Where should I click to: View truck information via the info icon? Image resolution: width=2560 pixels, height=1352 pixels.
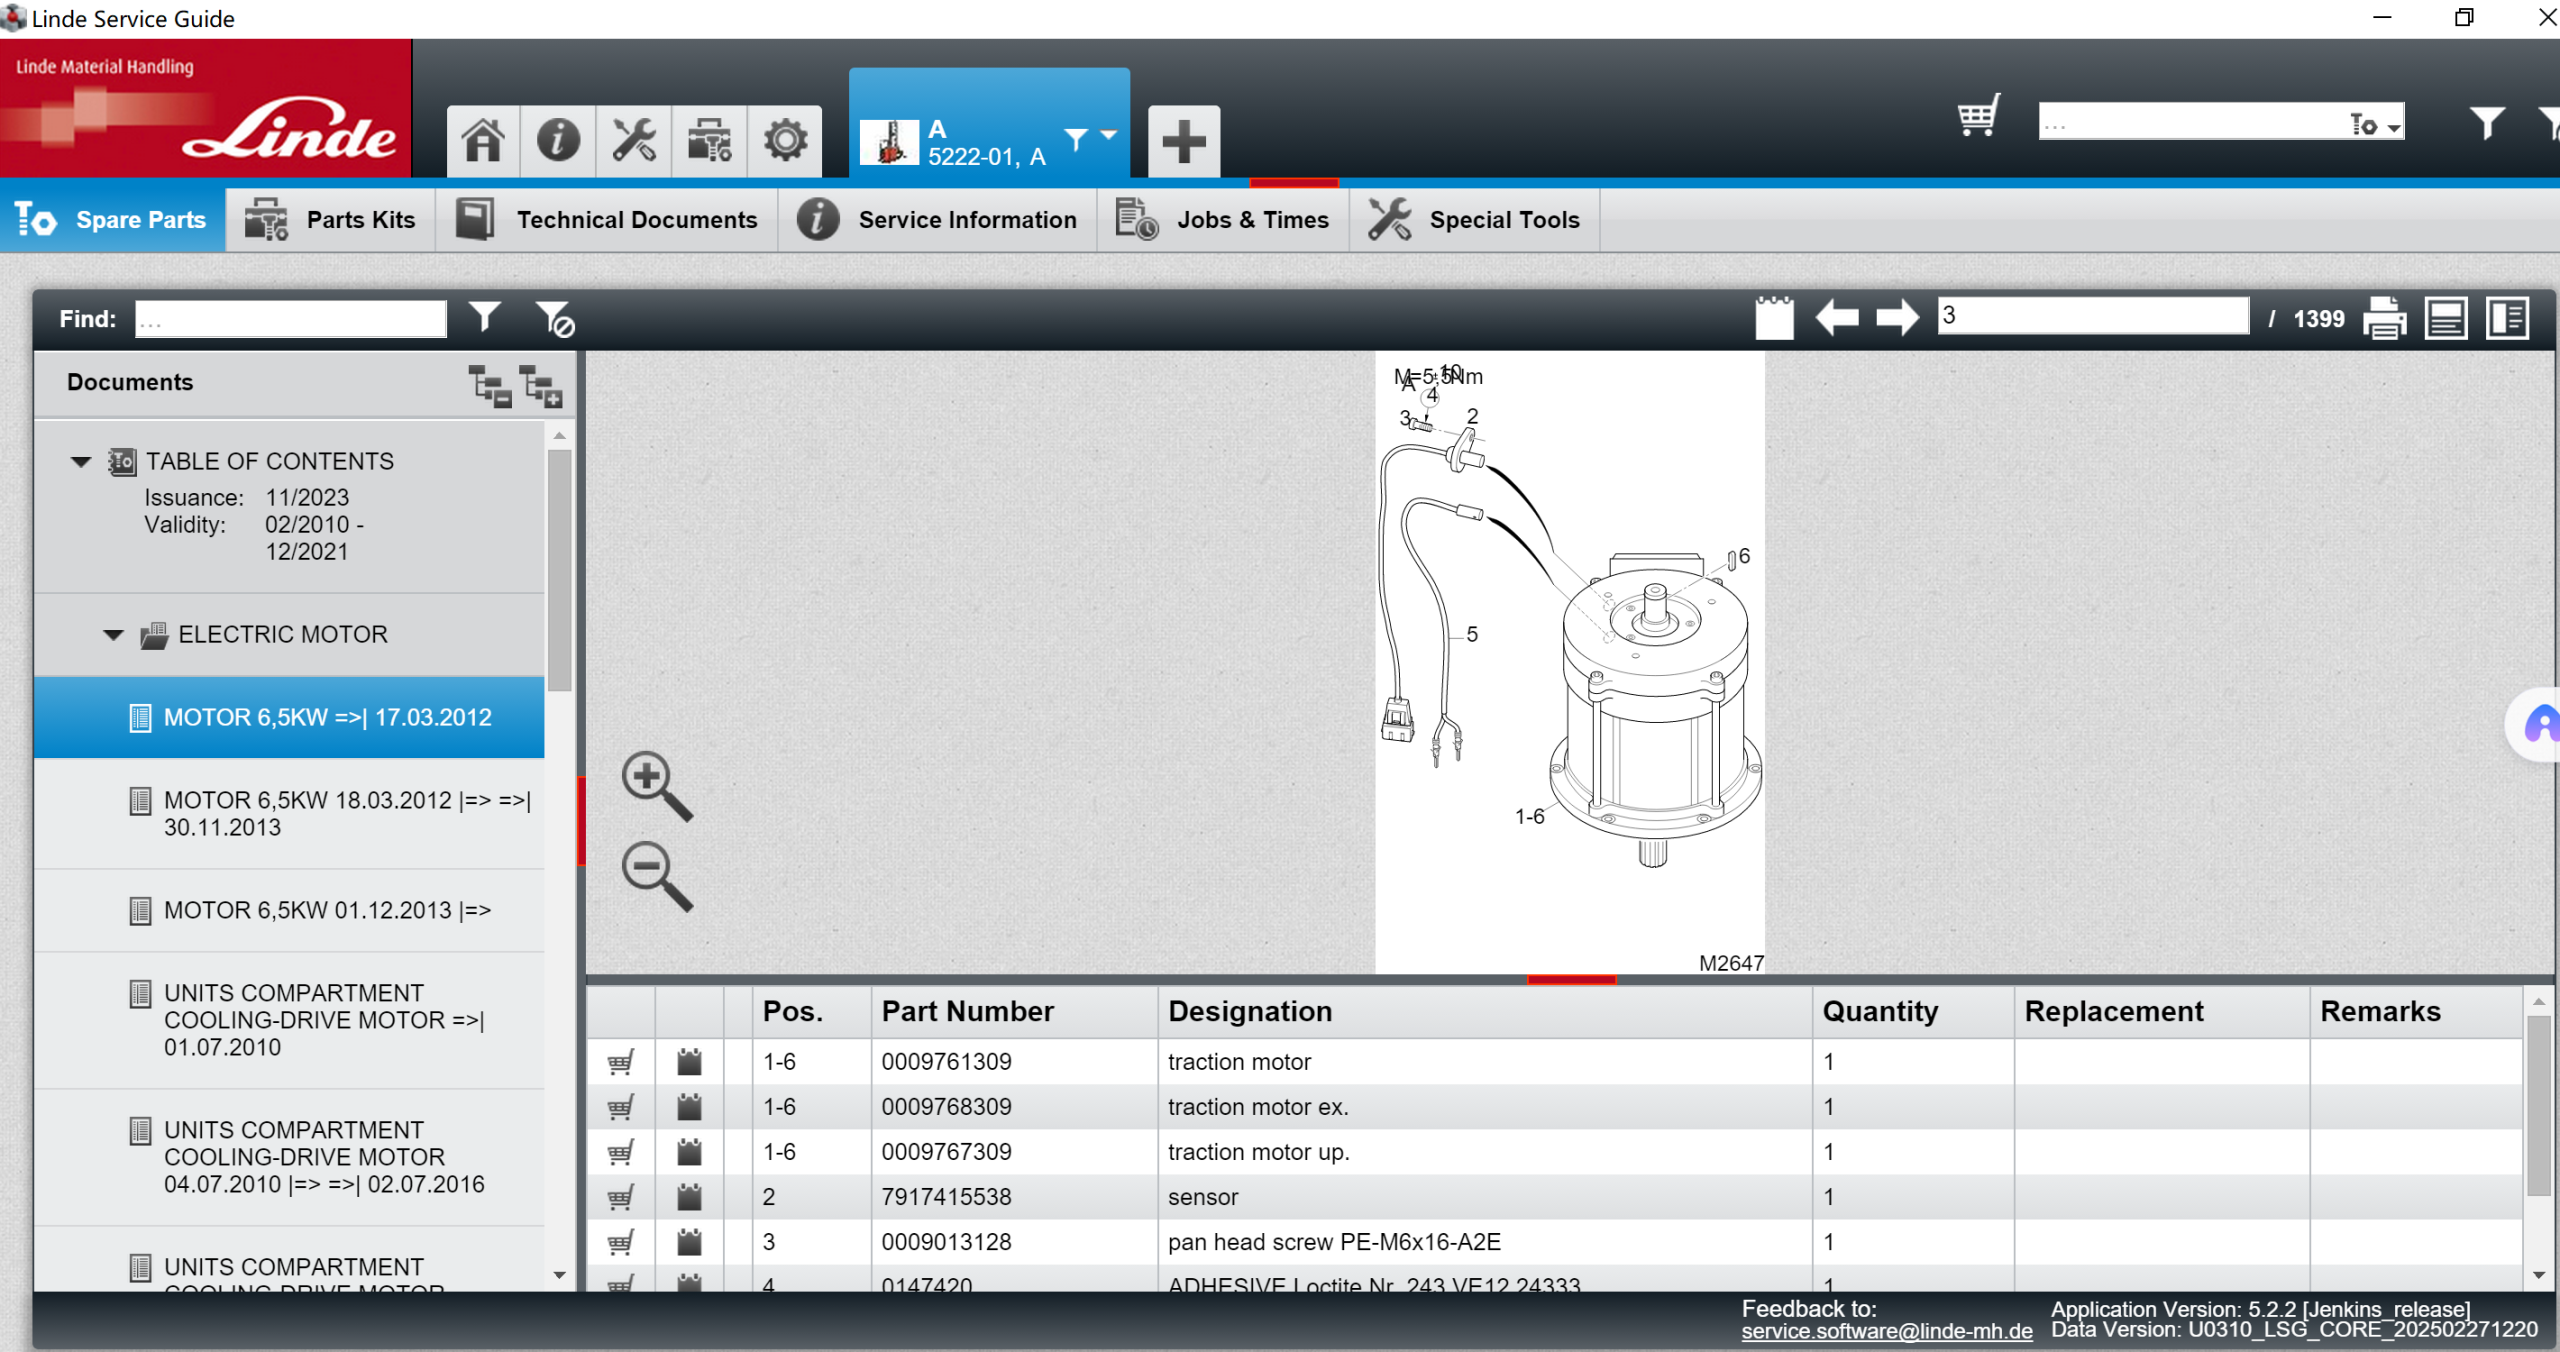pyautogui.click(x=558, y=141)
